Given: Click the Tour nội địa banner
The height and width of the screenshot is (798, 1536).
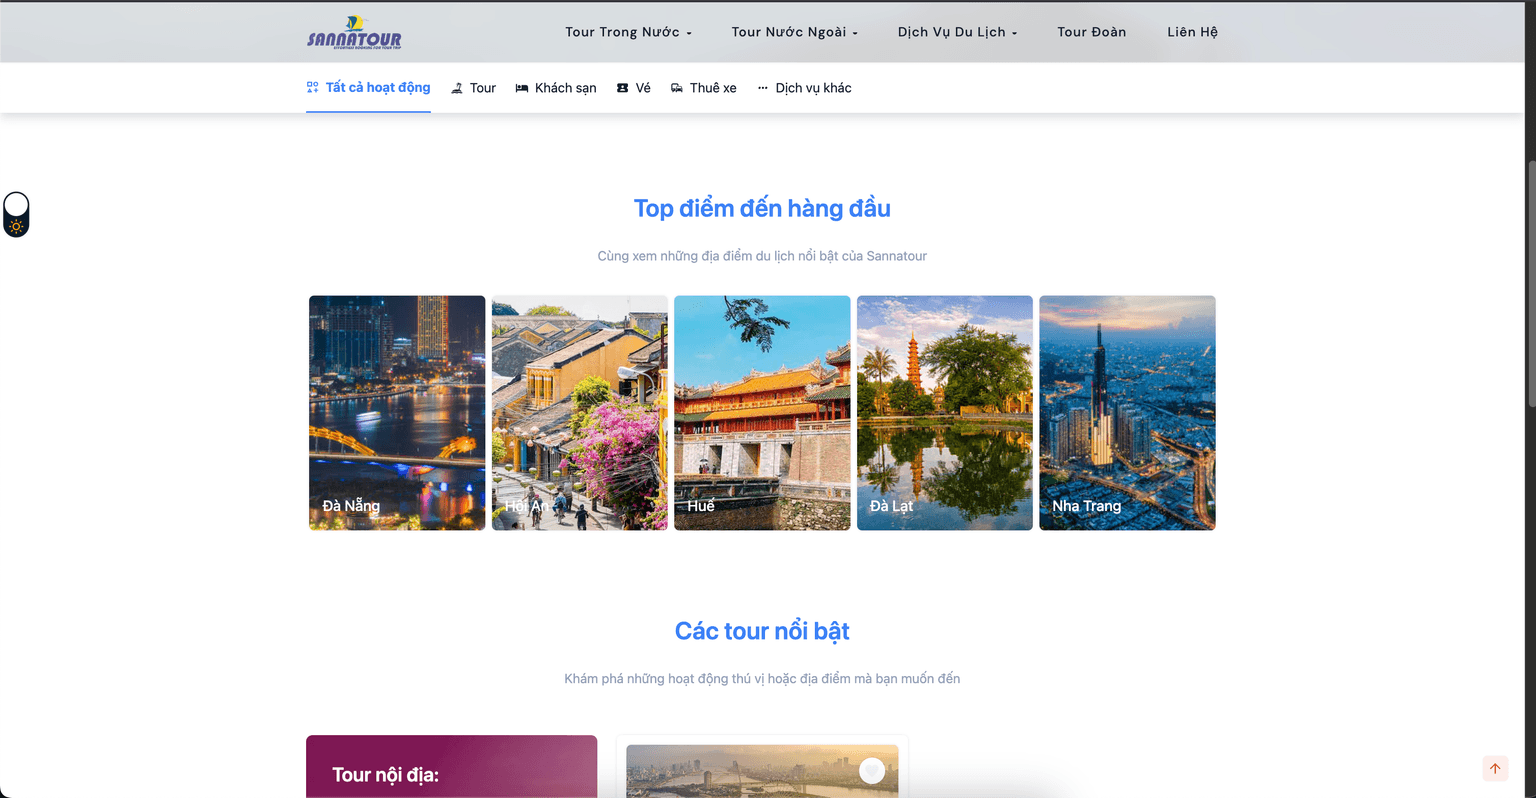Looking at the screenshot, I should tap(451, 768).
